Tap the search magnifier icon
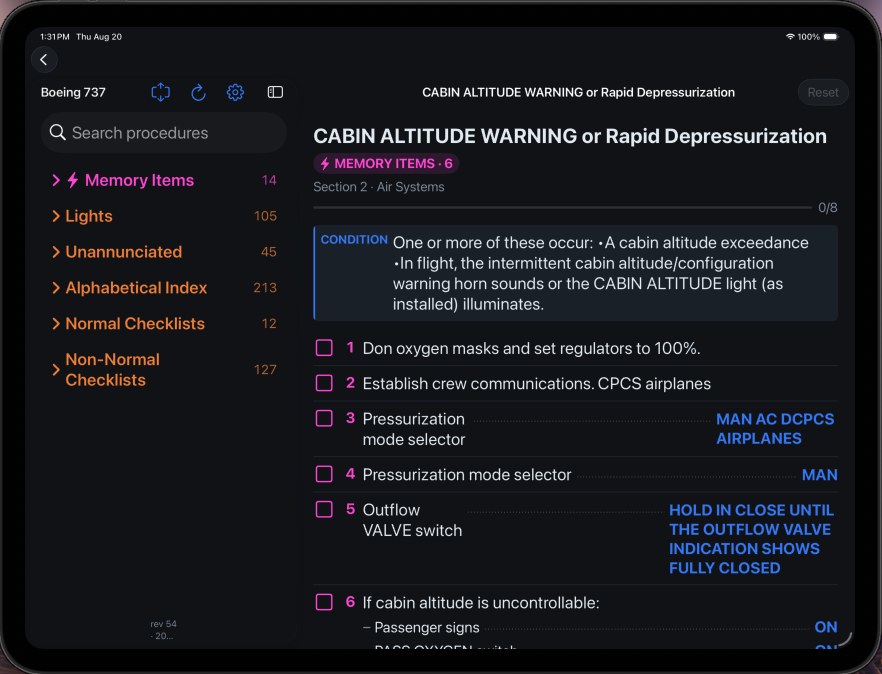The height and width of the screenshot is (674, 882). point(57,132)
